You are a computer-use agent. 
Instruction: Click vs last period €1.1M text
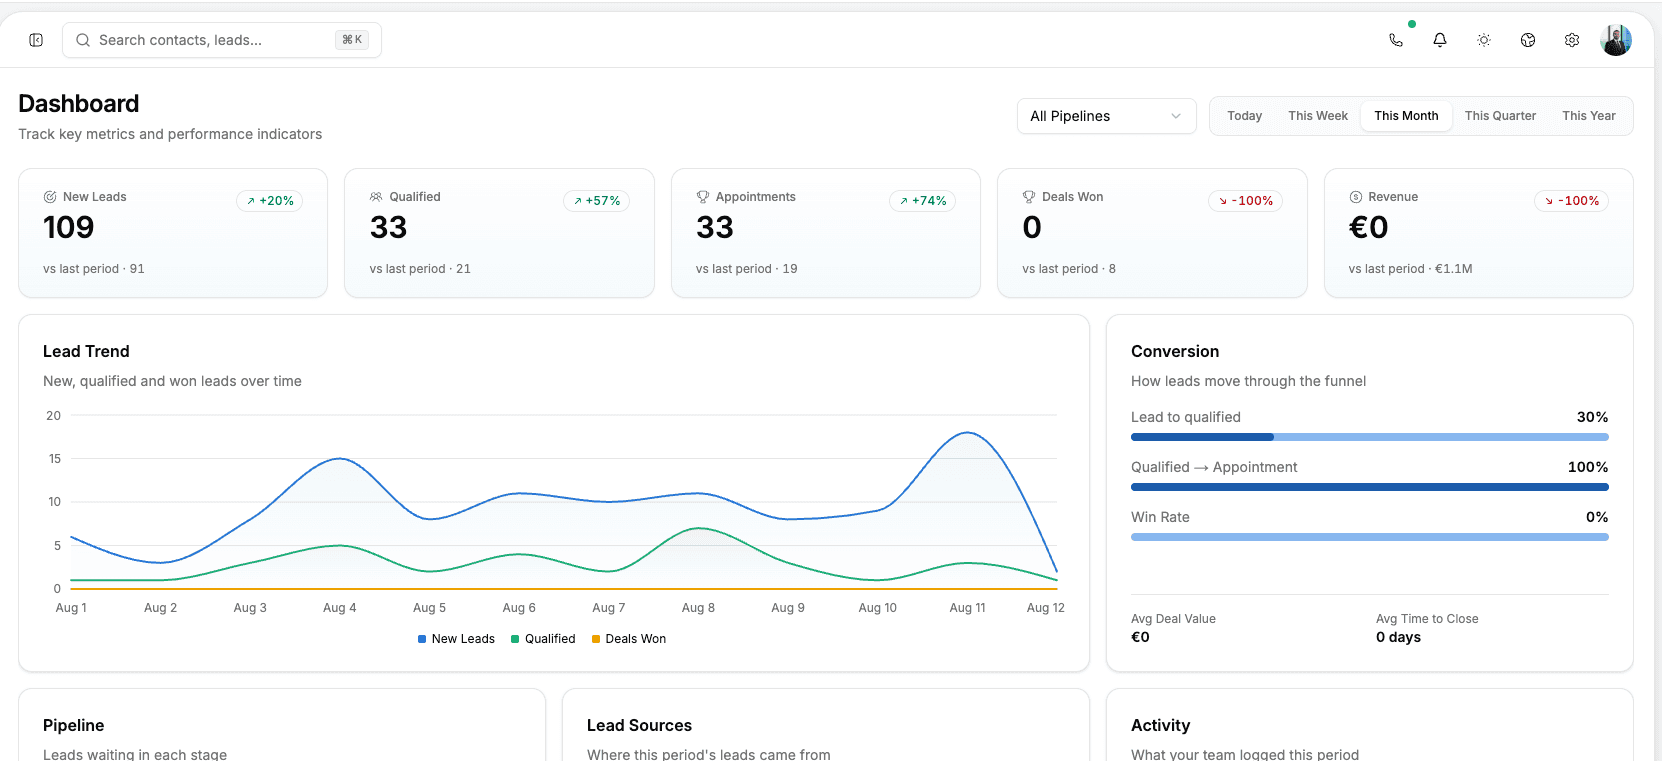1410,269
